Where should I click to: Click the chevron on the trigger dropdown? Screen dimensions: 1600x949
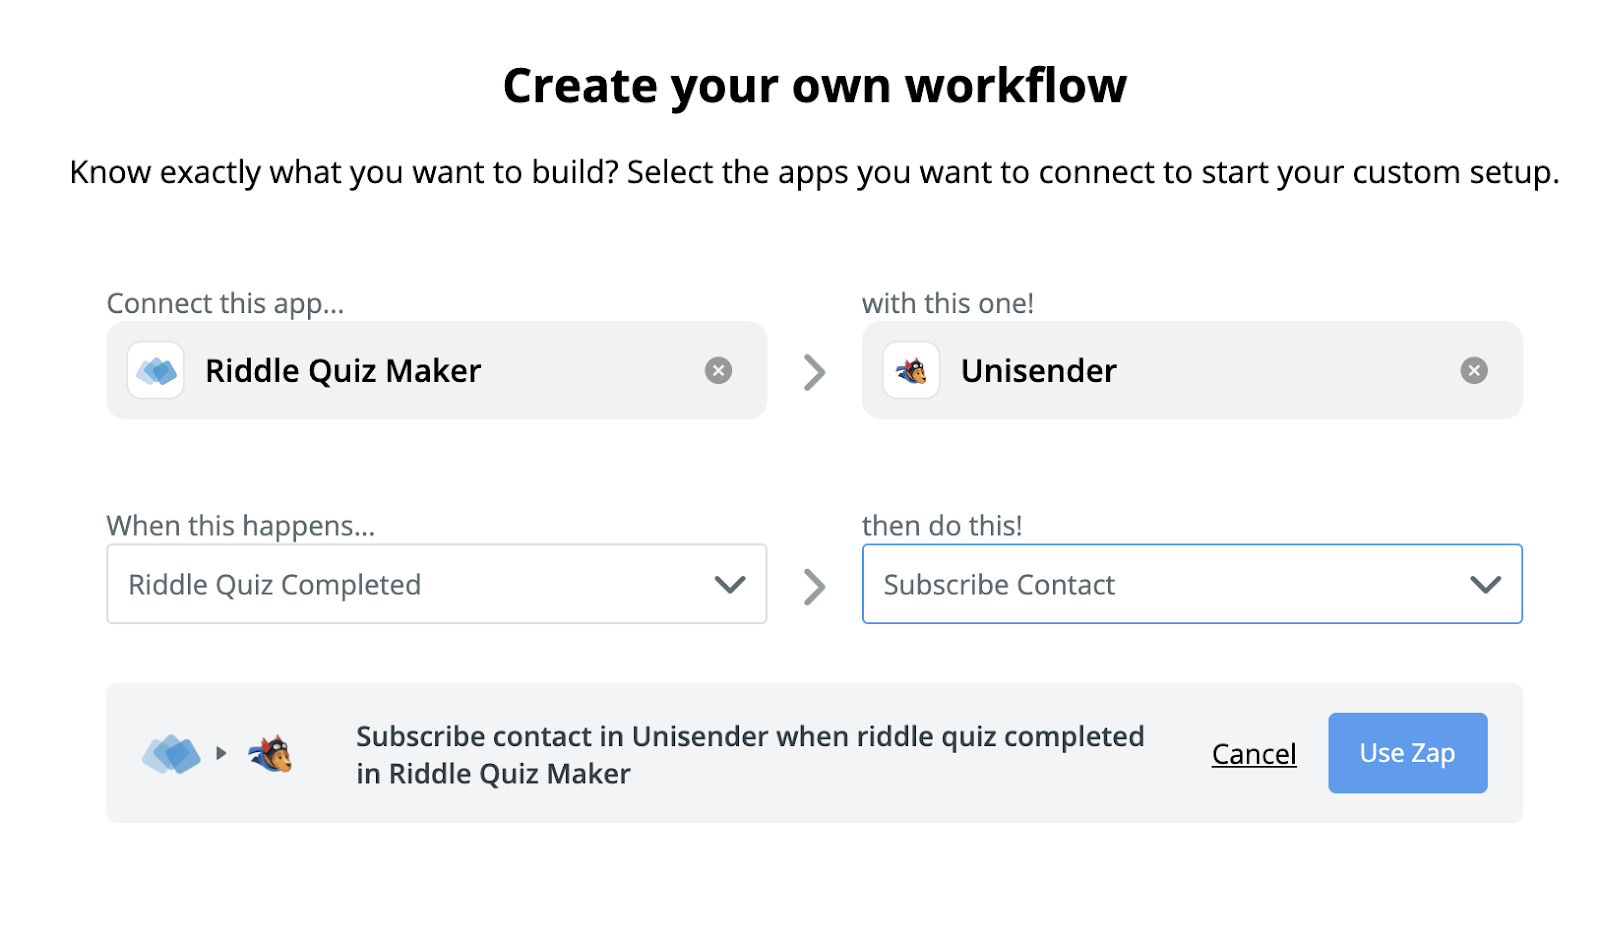(x=730, y=585)
